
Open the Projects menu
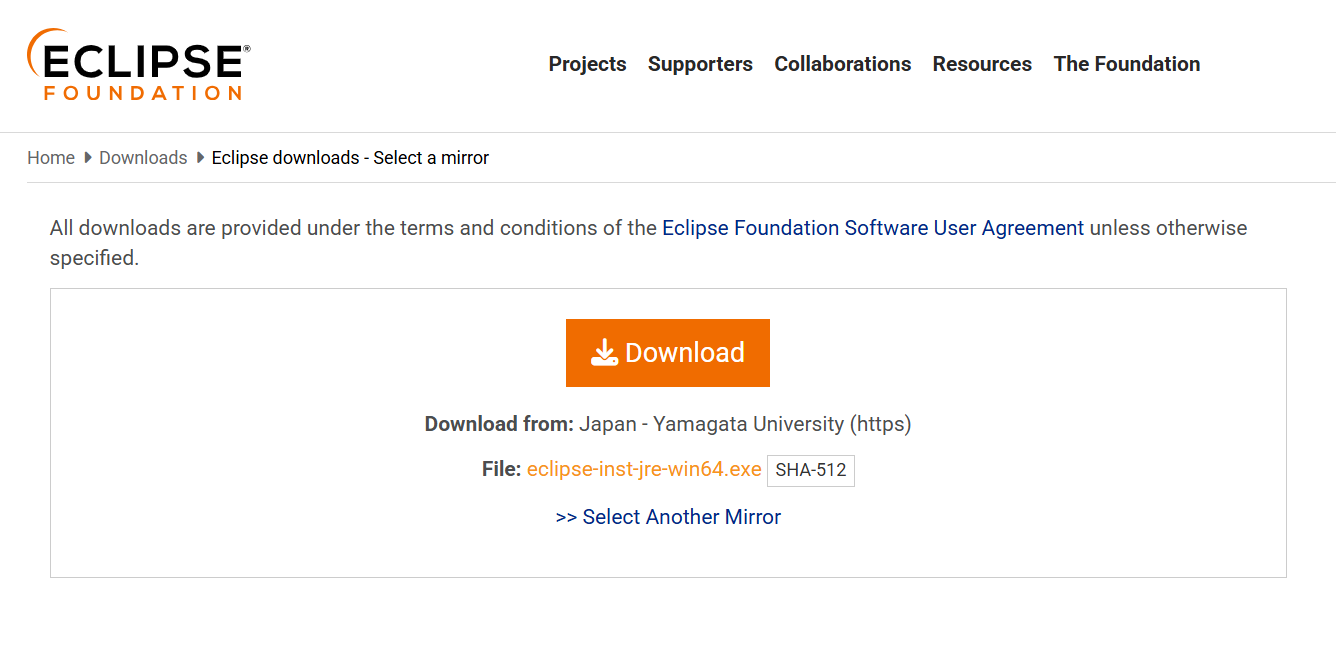click(587, 64)
